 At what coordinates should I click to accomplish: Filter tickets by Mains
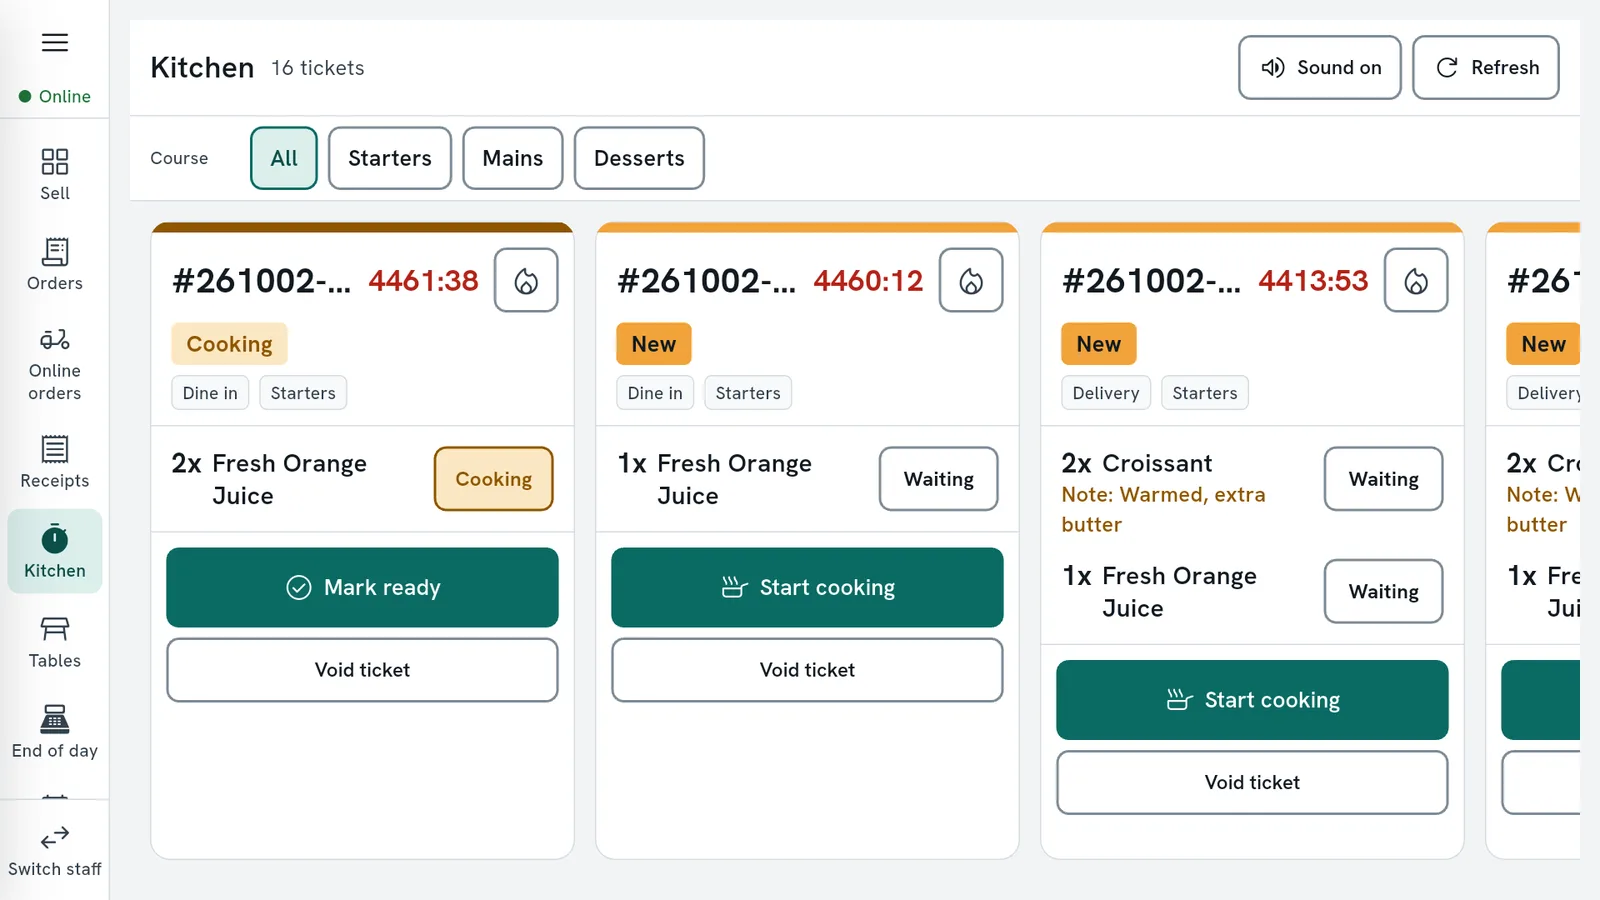tap(513, 158)
